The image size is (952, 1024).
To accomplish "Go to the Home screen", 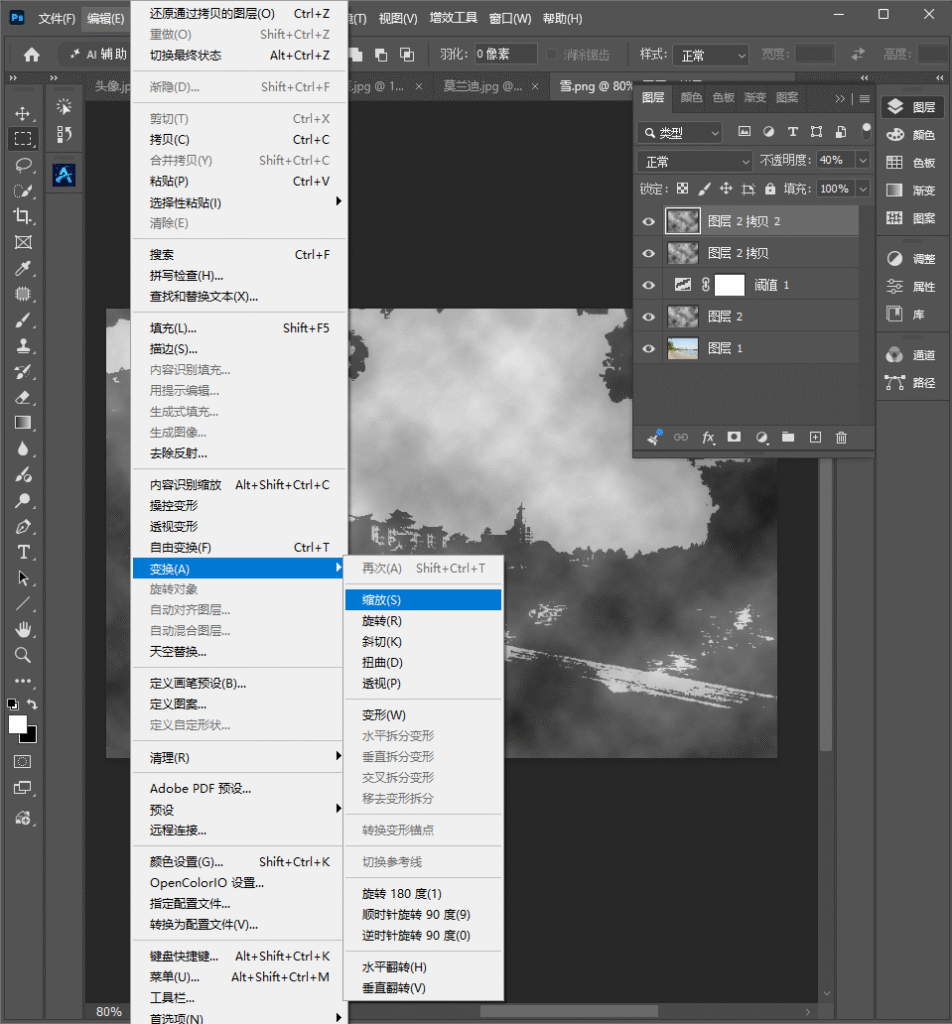I will click(31, 55).
